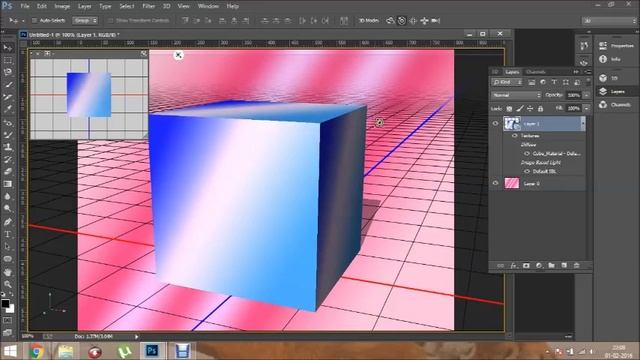Click the Zoom 3D camera icon in options bar

pos(436,20)
